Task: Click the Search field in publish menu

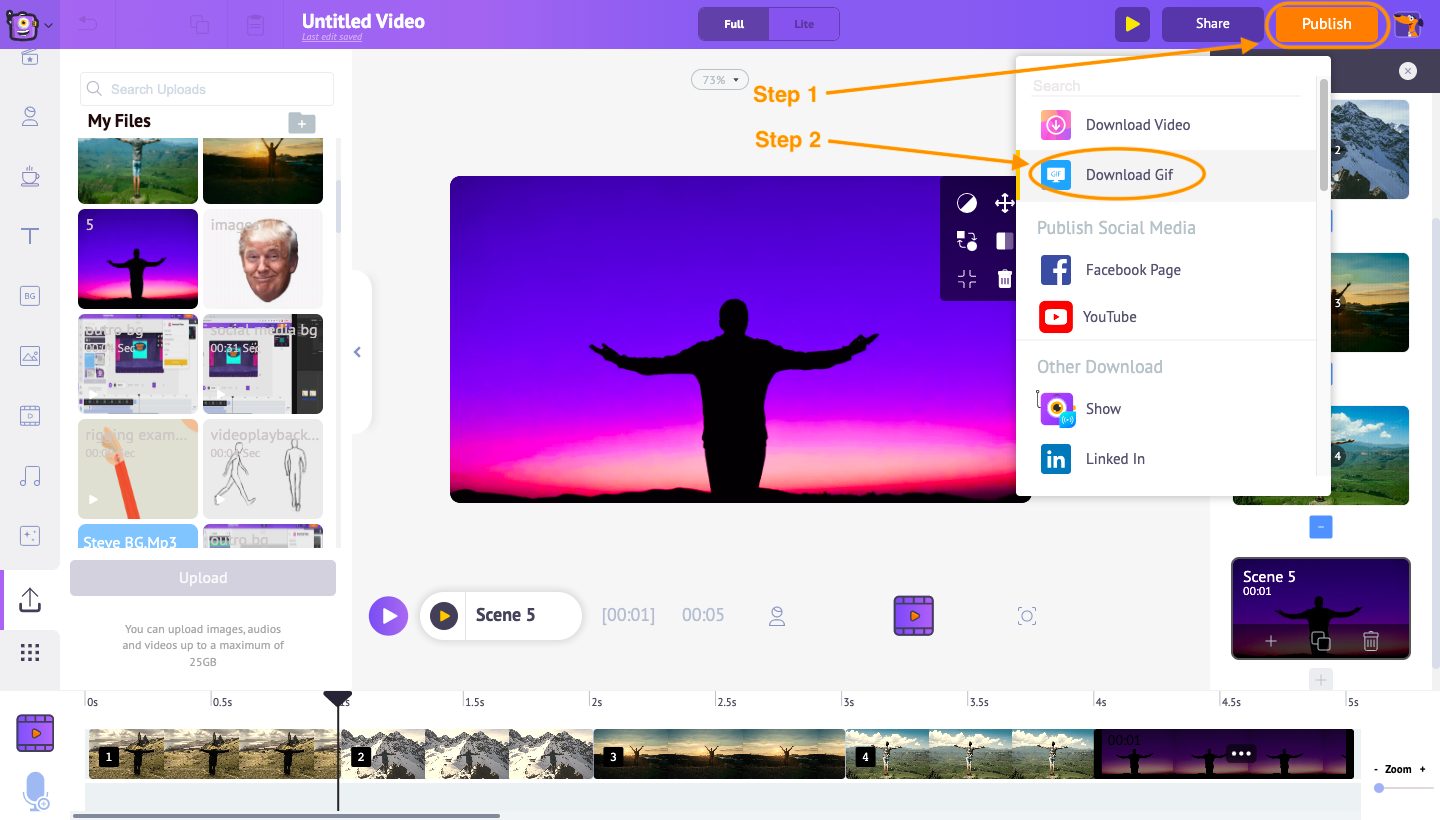Action: 1166,86
